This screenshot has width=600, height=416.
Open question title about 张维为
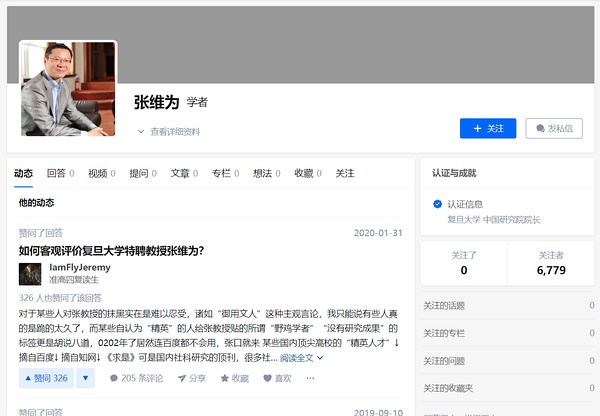tap(111, 250)
